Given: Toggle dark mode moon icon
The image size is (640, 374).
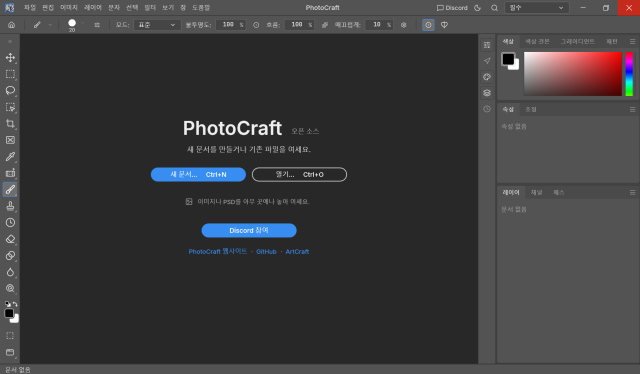Looking at the screenshot, I should tap(478, 8).
